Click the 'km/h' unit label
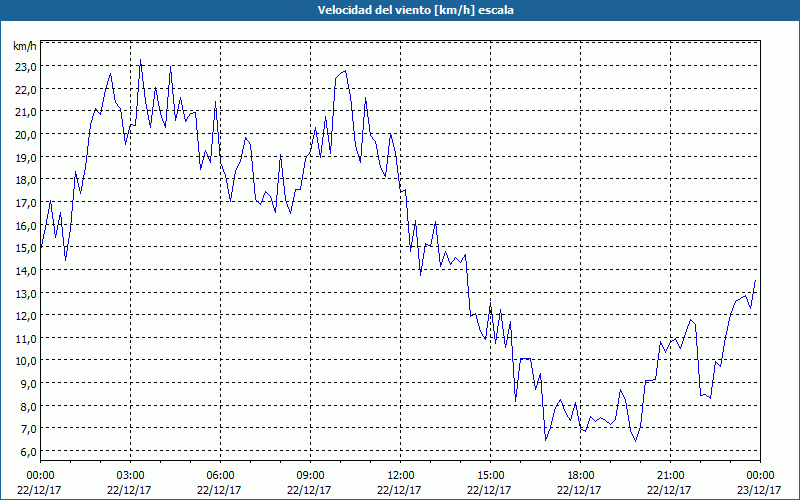The height and width of the screenshot is (500, 800). 25,46
